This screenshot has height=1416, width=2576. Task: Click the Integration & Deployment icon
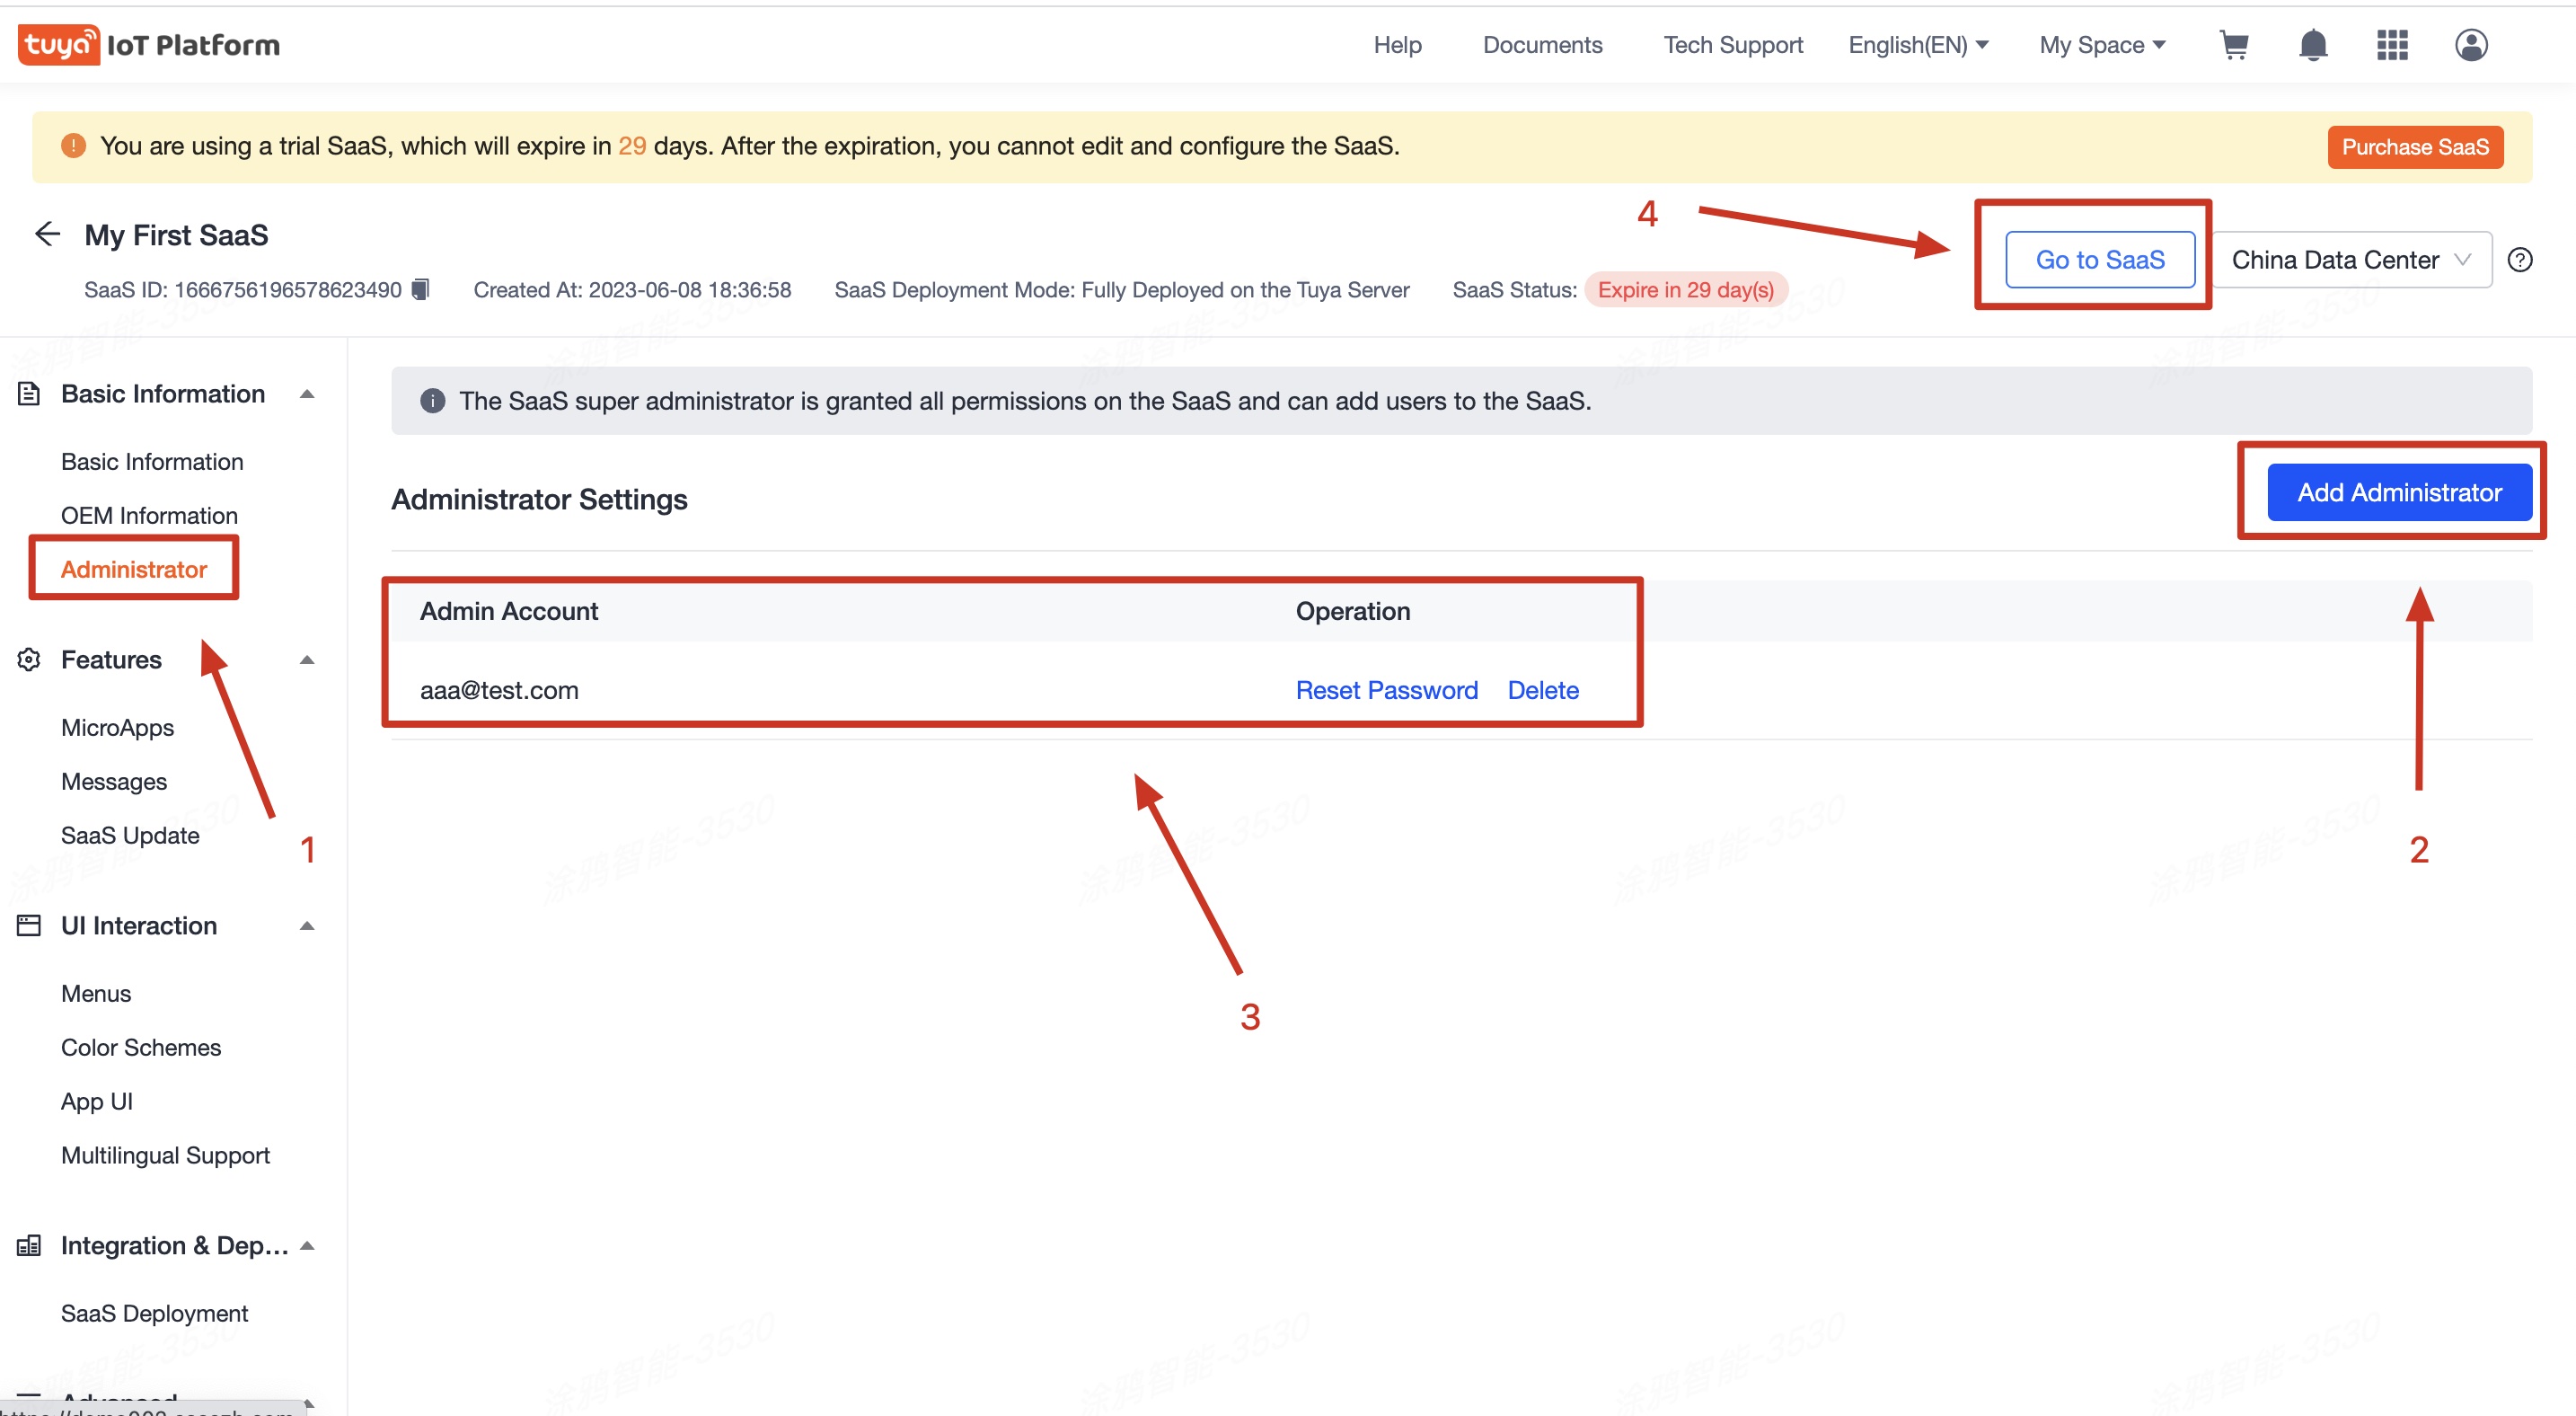(29, 1246)
